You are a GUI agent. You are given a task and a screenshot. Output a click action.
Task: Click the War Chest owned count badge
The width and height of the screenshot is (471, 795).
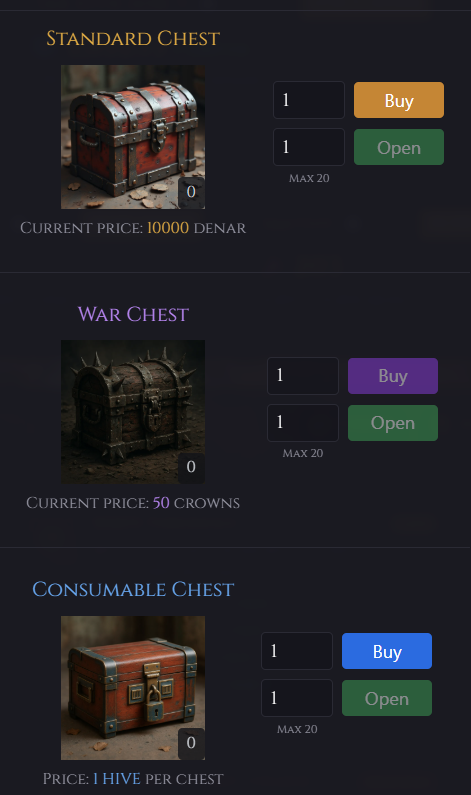pos(191,466)
